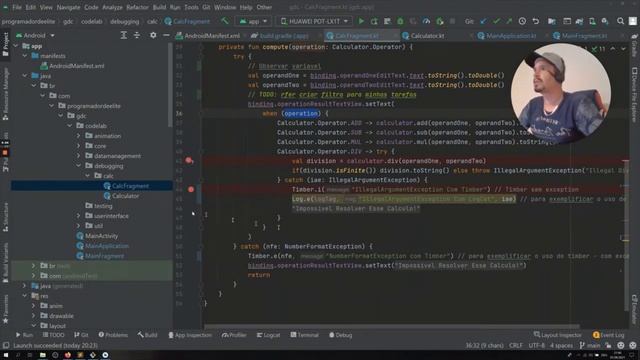Start debugging with the green bug icon
The image size is (640, 360).
pos(400,21)
